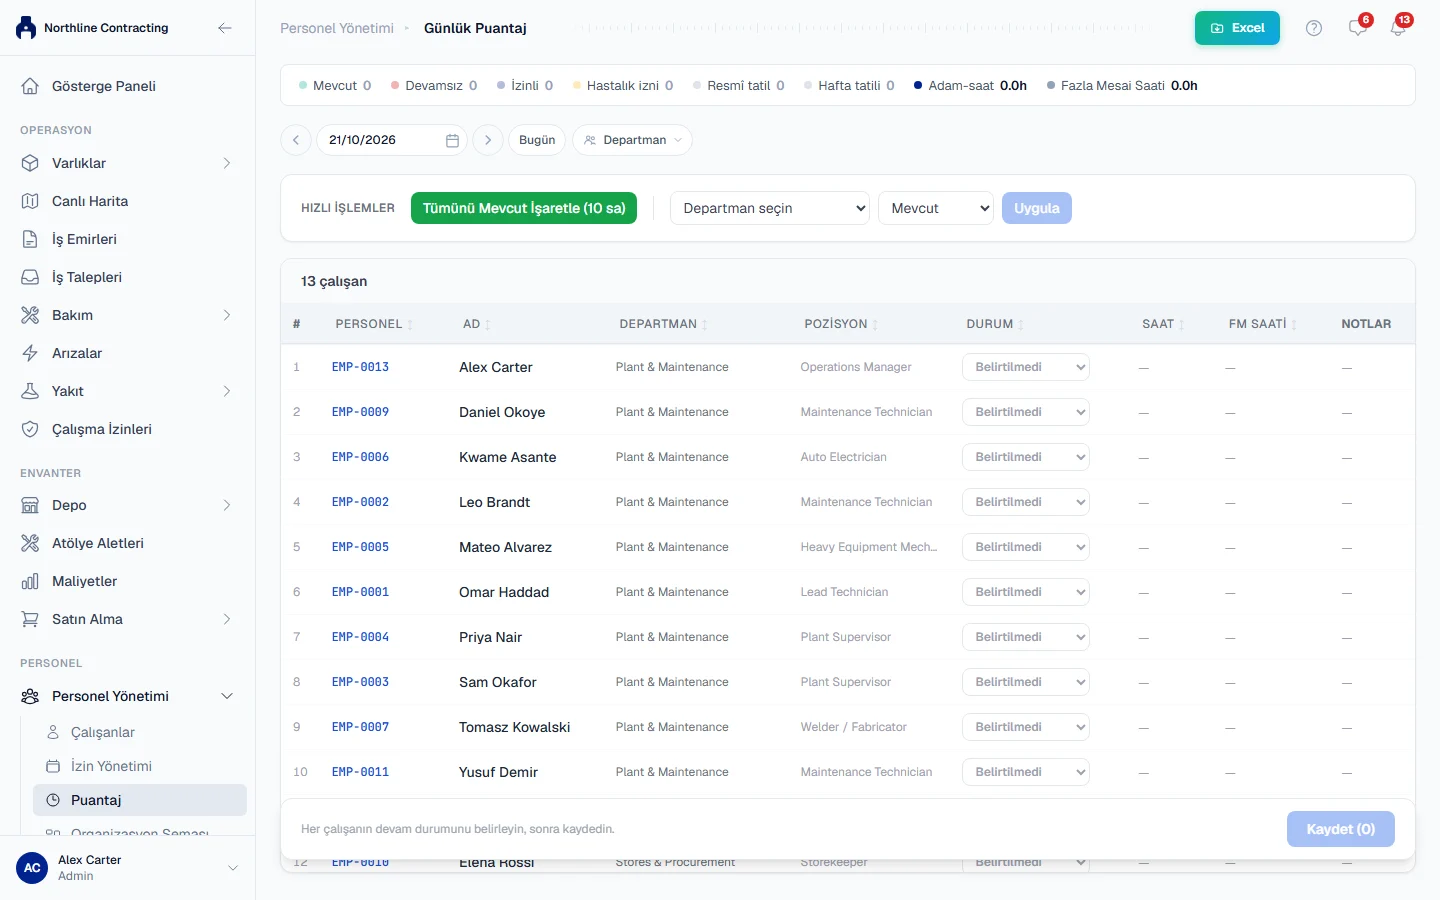1440x900 pixels.
Task: Click Tümünü Mevcut İşaretle button
Action: [524, 208]
